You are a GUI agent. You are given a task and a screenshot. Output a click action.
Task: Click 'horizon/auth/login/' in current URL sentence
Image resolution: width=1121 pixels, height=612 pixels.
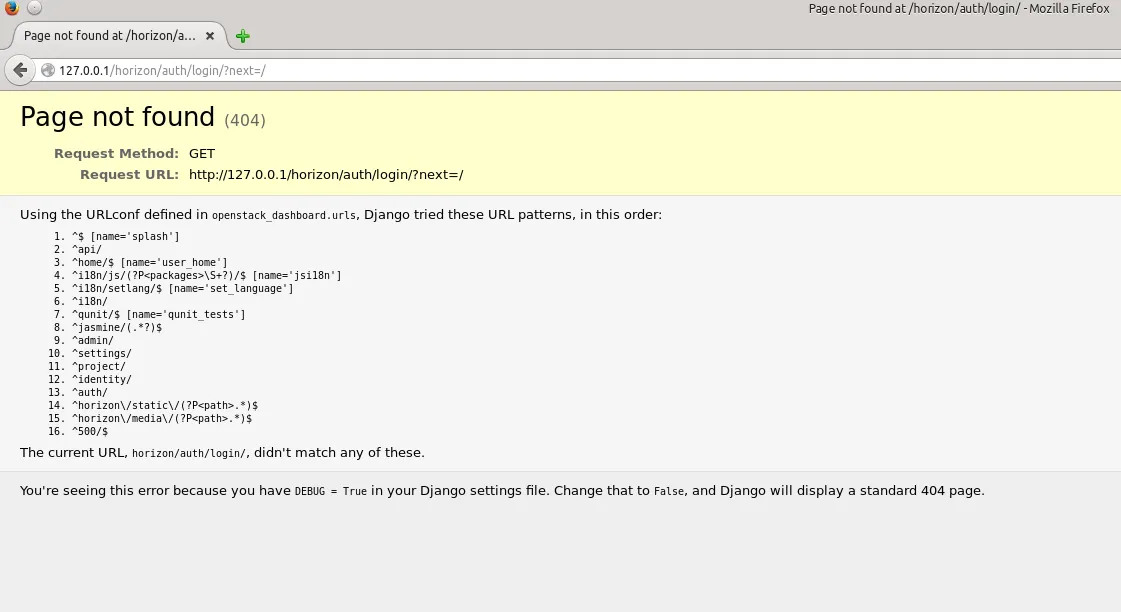point(189,453)
